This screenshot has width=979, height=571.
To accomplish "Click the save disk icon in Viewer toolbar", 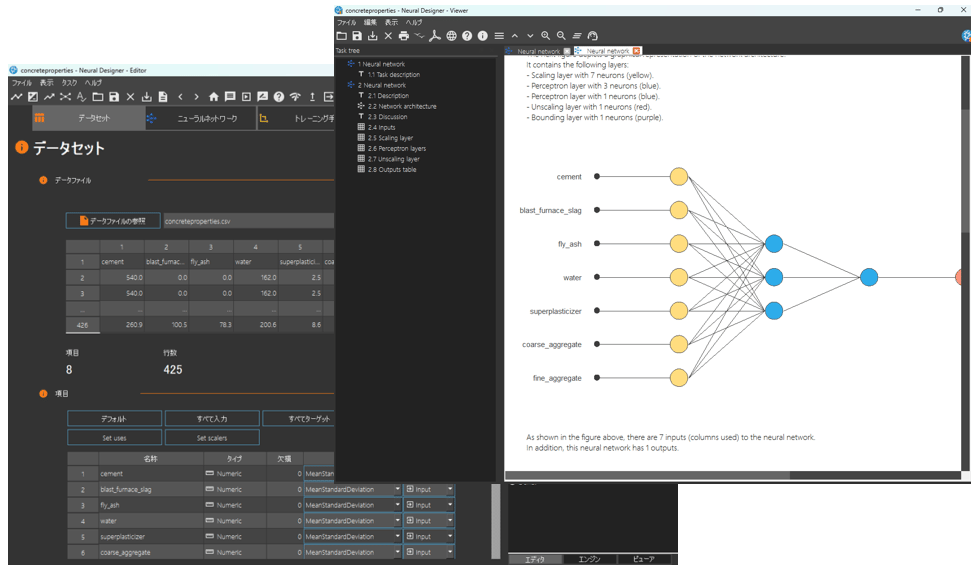I will 357,36.
